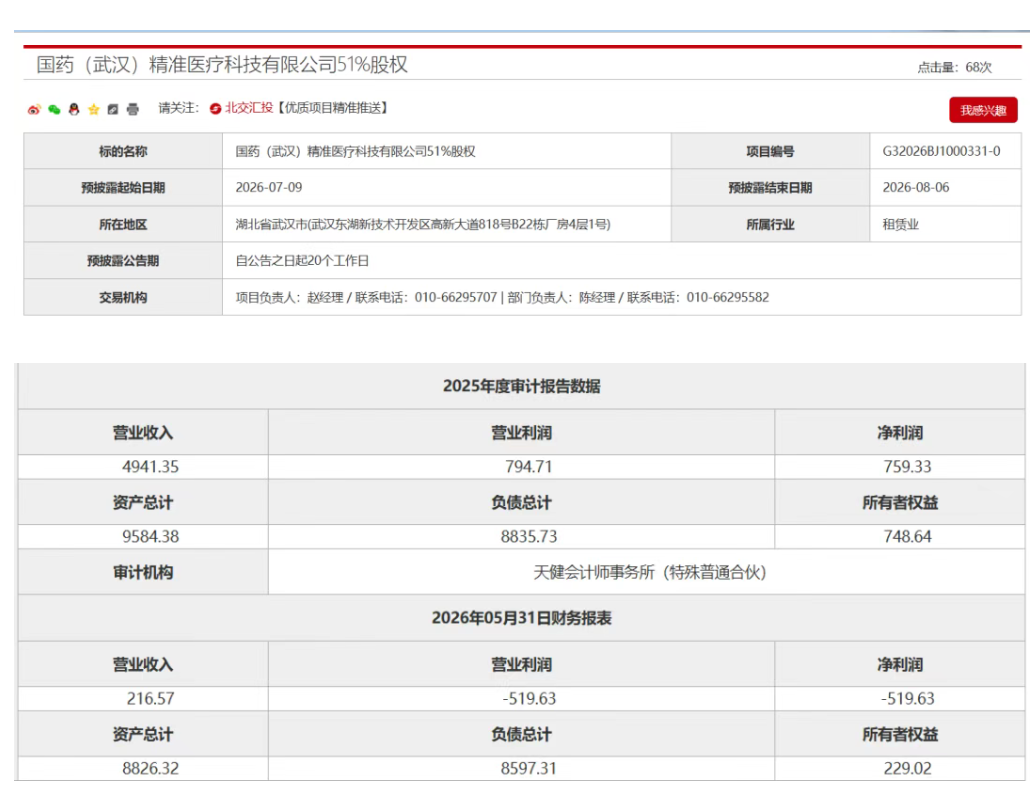The height and width of the screenshot is (798, 1034).
Task: Select 2025 owner's equity 748.64
Action: [x=907, y=536]
